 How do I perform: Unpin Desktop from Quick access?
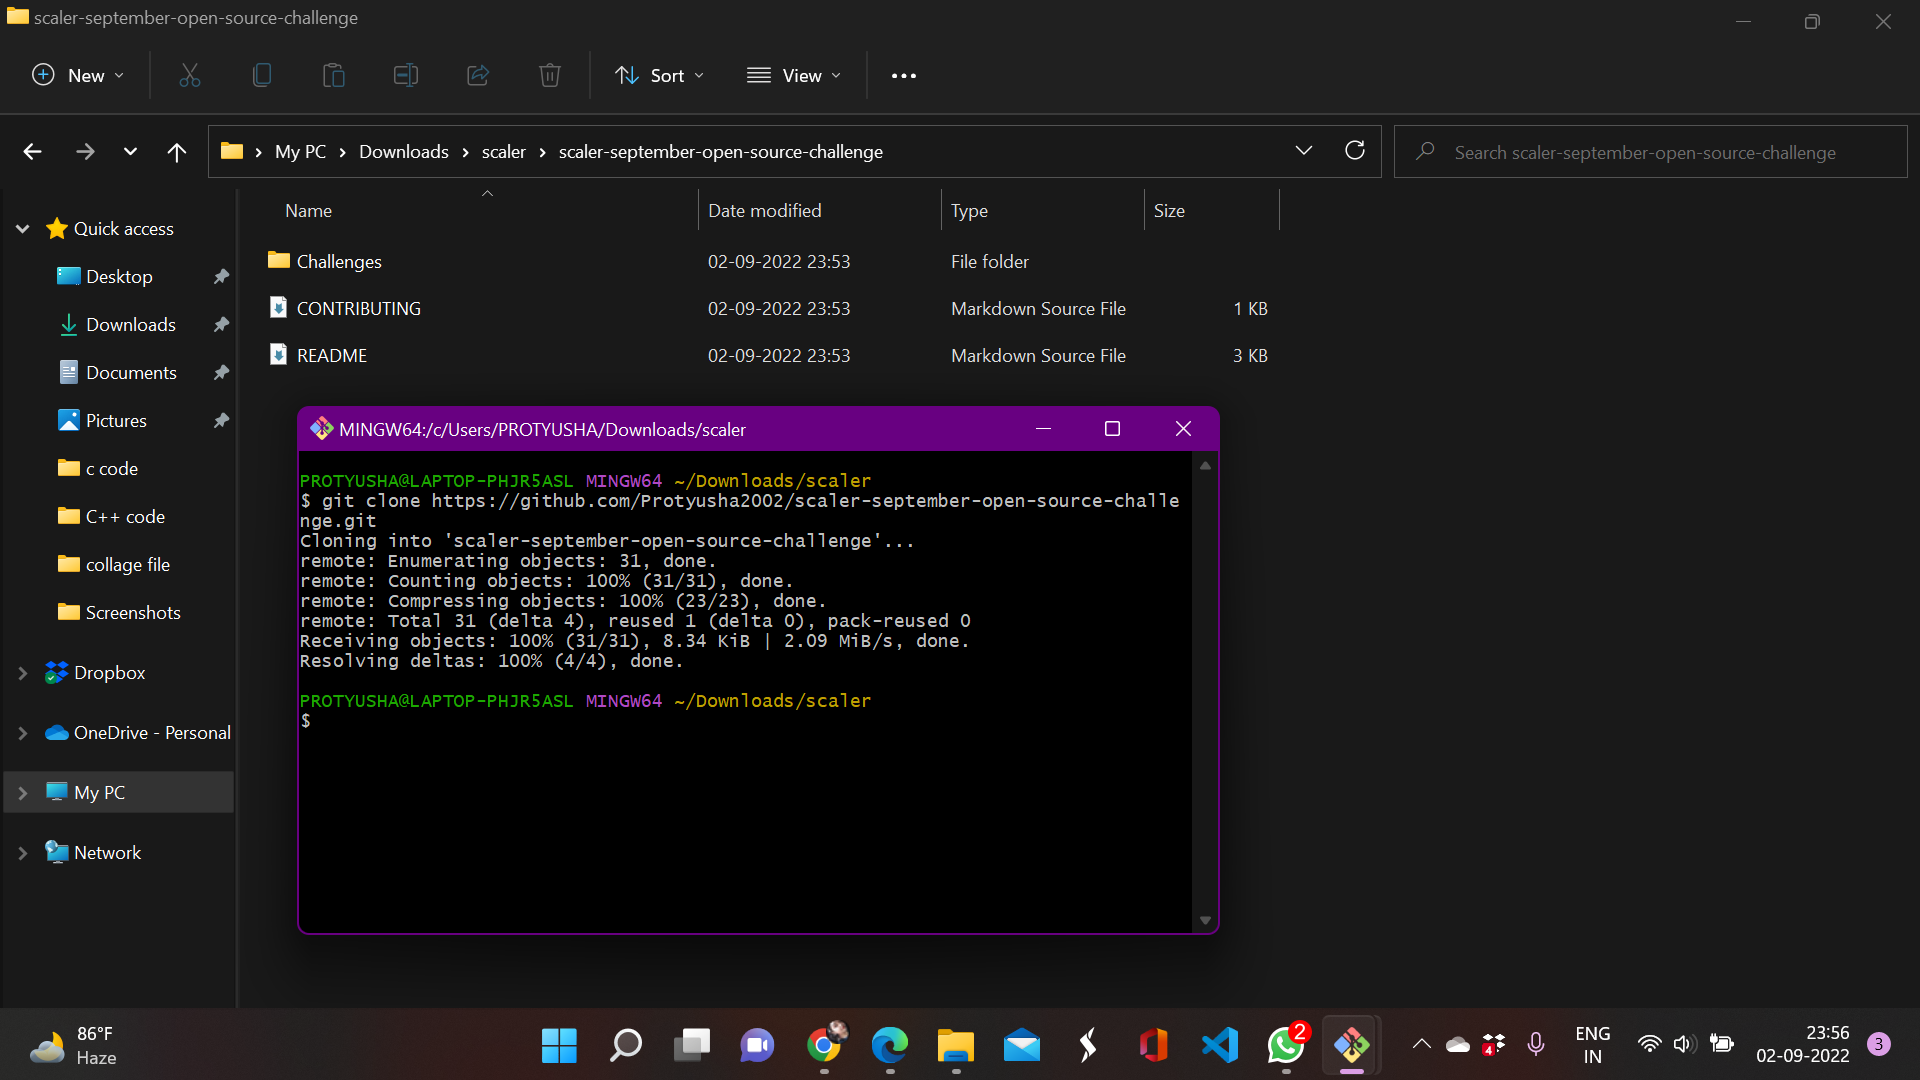pos(221,276)
